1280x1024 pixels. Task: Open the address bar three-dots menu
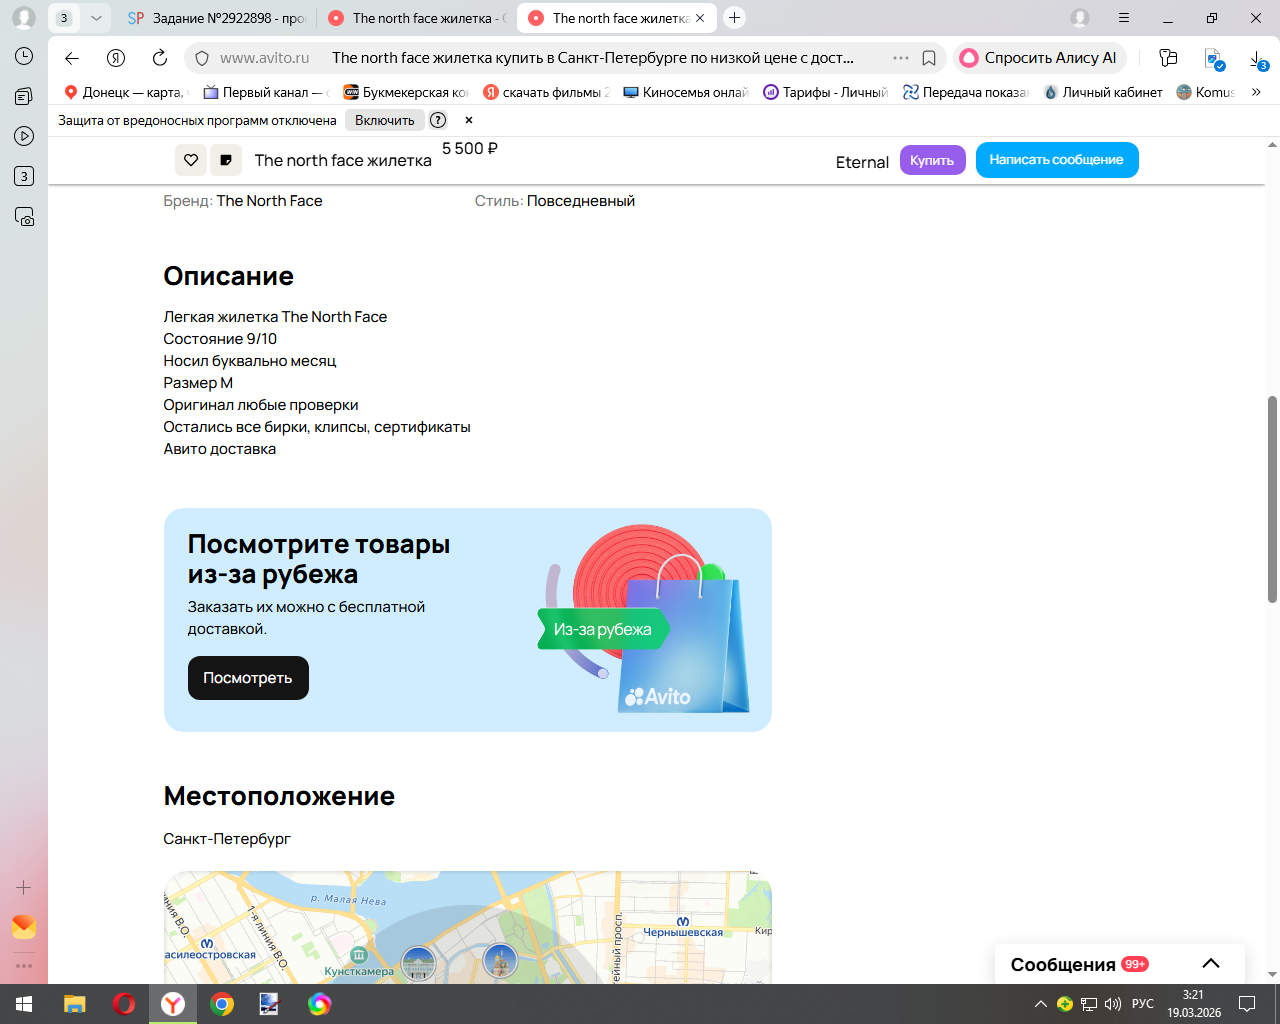901,58
